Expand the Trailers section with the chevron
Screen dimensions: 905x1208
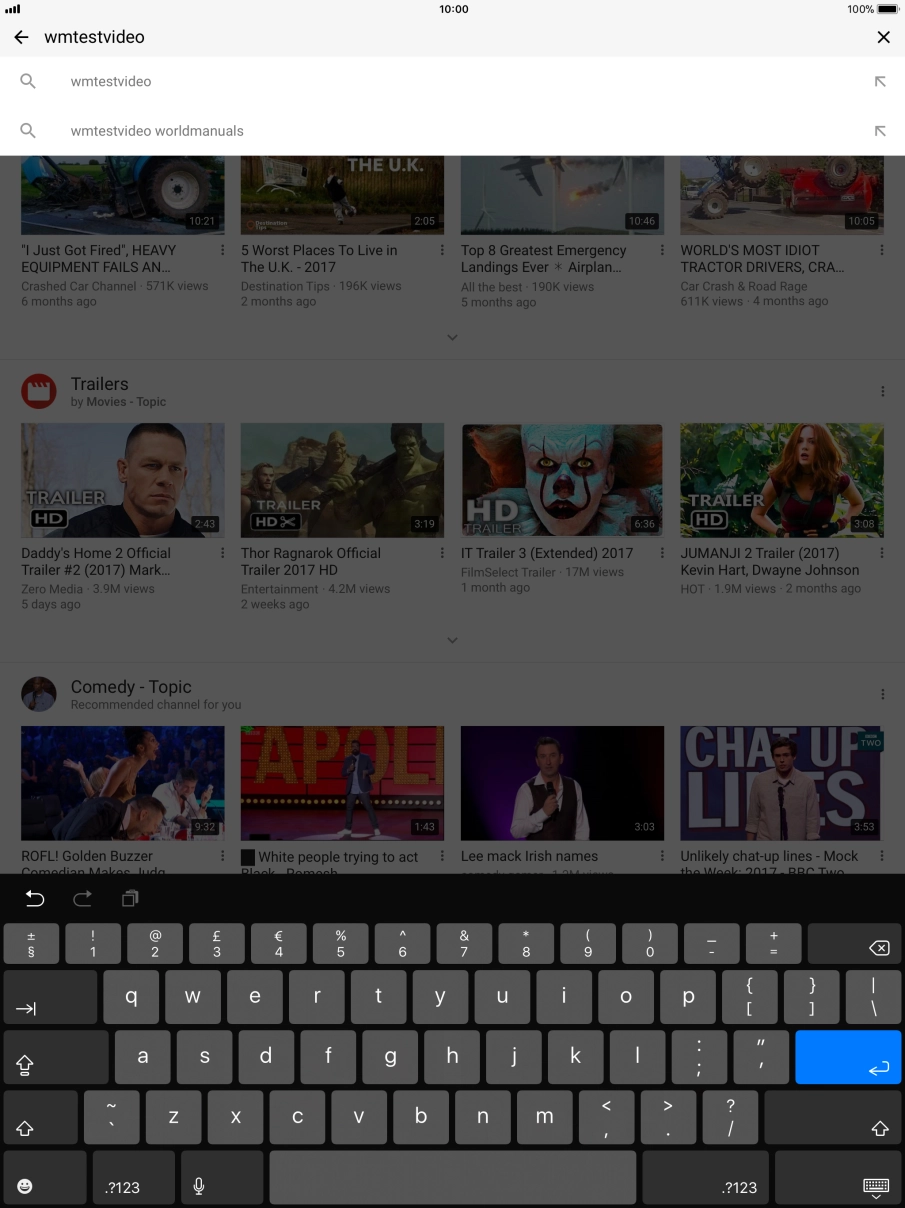tap(452, 640)
